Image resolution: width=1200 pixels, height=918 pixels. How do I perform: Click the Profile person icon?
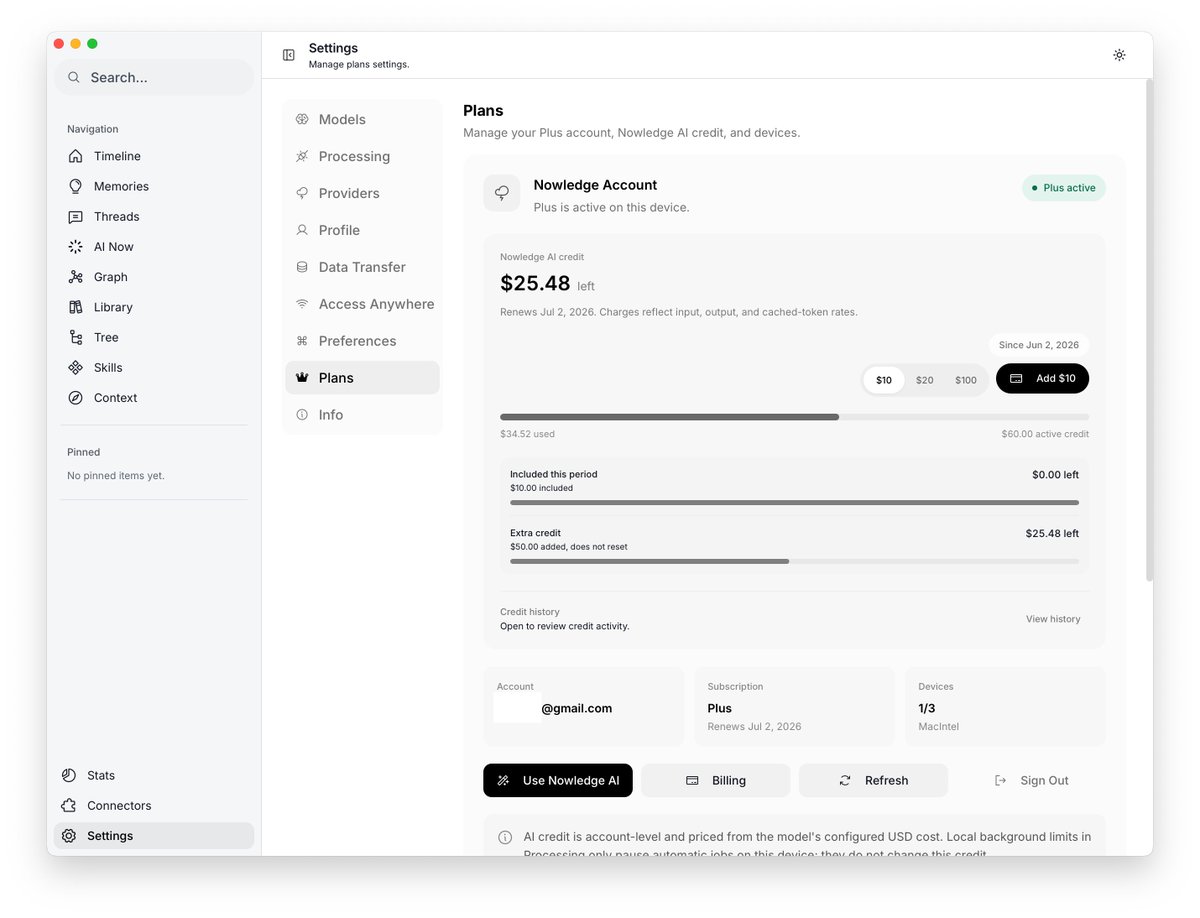[x=302, y=230]
